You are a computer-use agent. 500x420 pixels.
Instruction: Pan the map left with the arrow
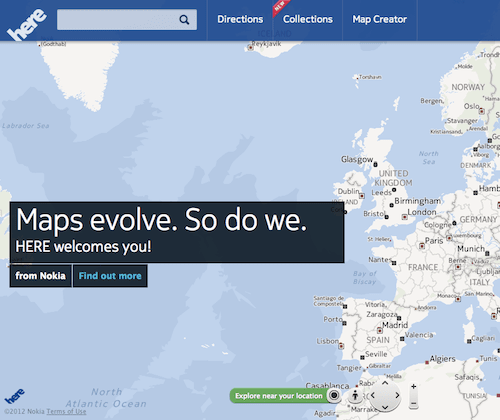tap(373, 395)
